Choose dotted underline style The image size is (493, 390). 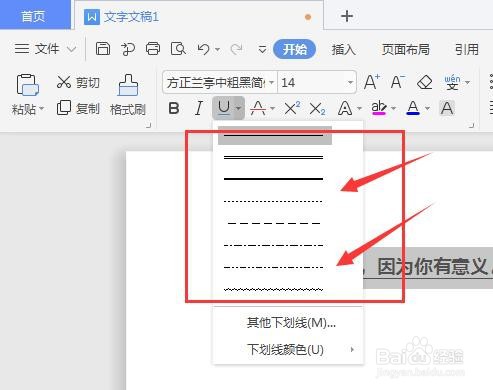pos(273,201)
